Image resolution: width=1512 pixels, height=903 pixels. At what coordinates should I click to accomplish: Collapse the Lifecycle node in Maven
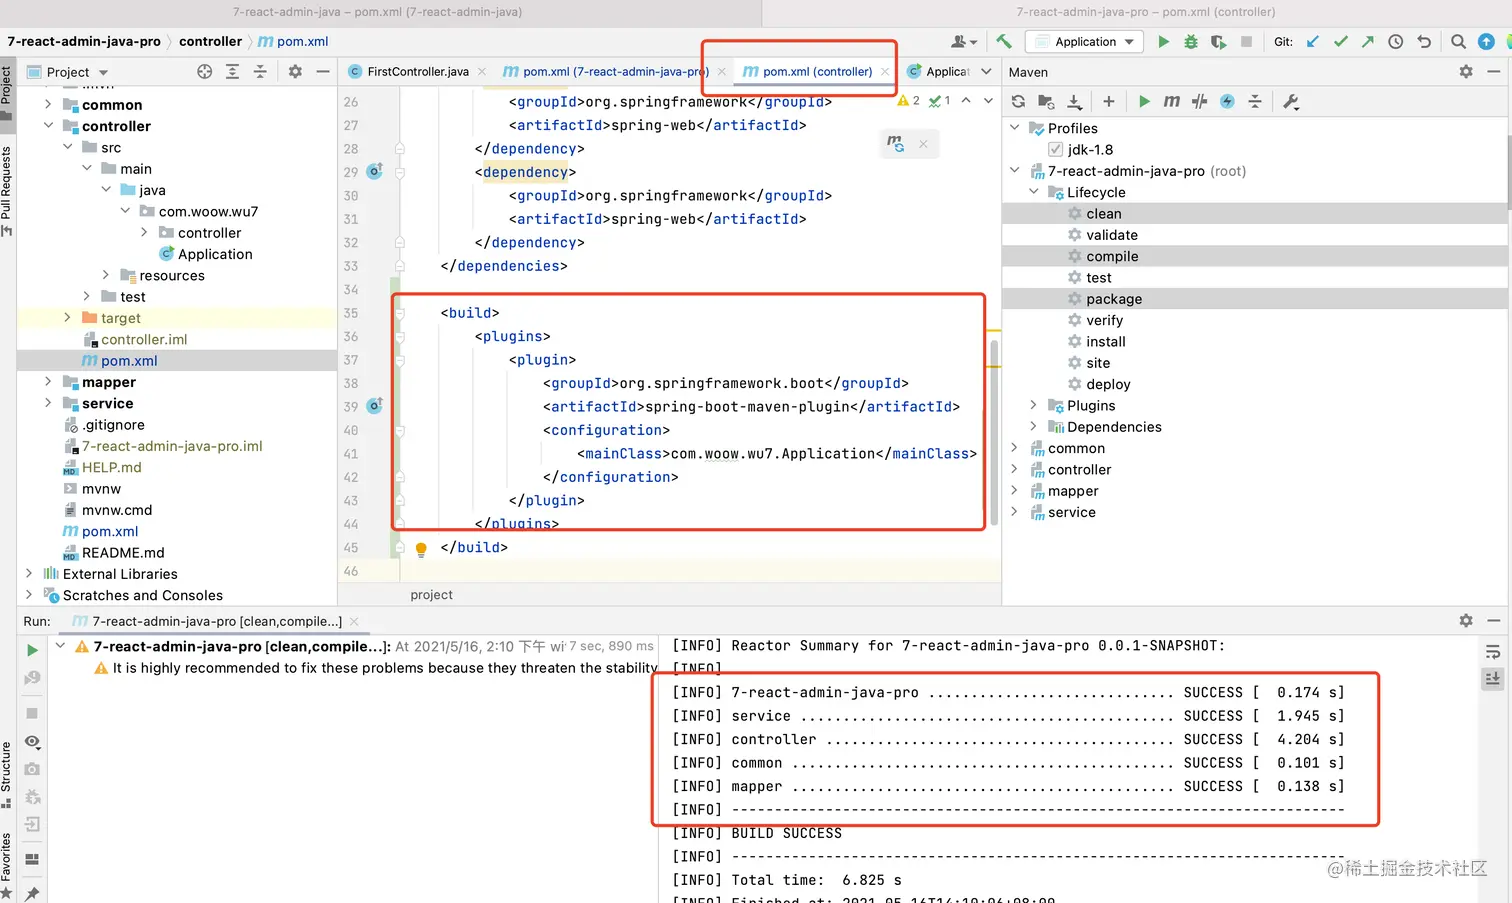[x=1033, y=191]
